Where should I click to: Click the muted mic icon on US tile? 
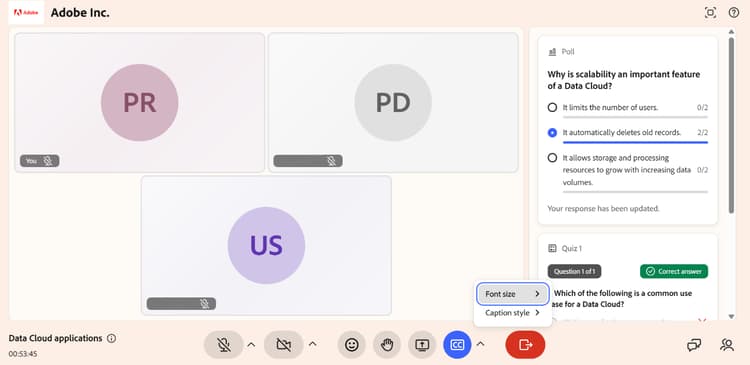click(x=205, y=304)
